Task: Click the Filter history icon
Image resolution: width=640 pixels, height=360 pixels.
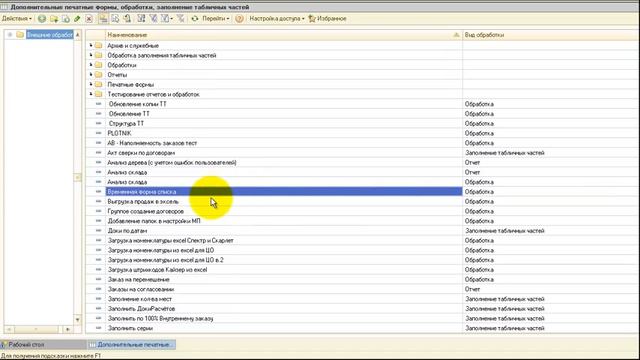Action: tap(165, 19)
